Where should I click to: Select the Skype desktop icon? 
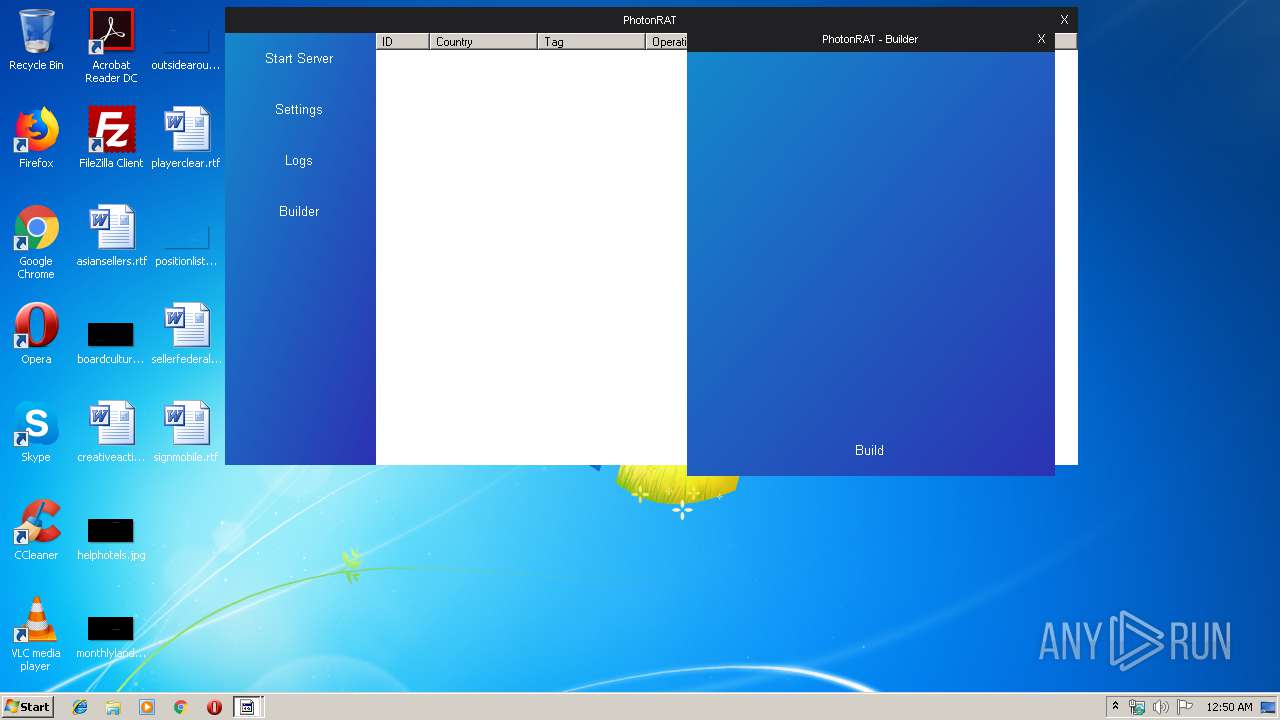point(36,432)
